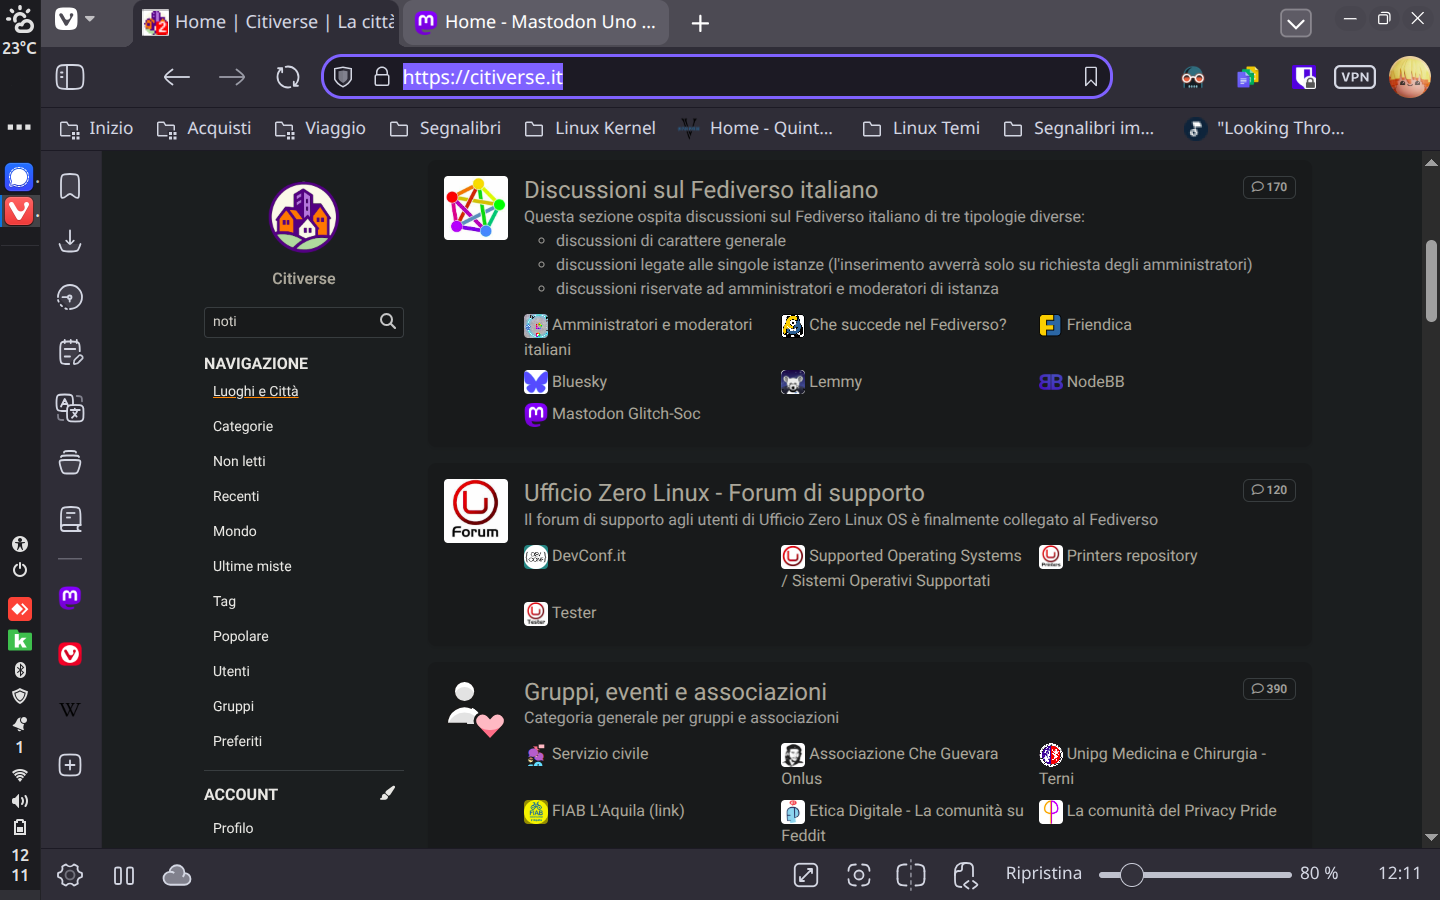Click the Ripristina zoom reset button
Screen dimensions: 1440x900
(x=1043, y=873)
